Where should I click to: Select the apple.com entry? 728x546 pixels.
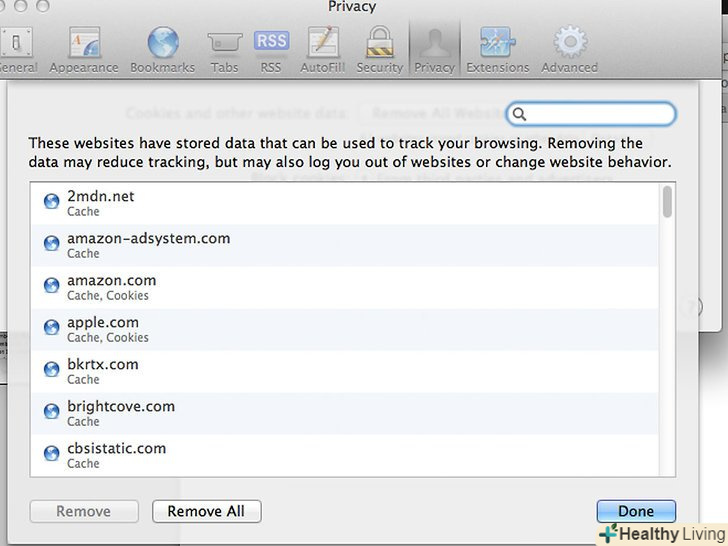pos(344,330)
